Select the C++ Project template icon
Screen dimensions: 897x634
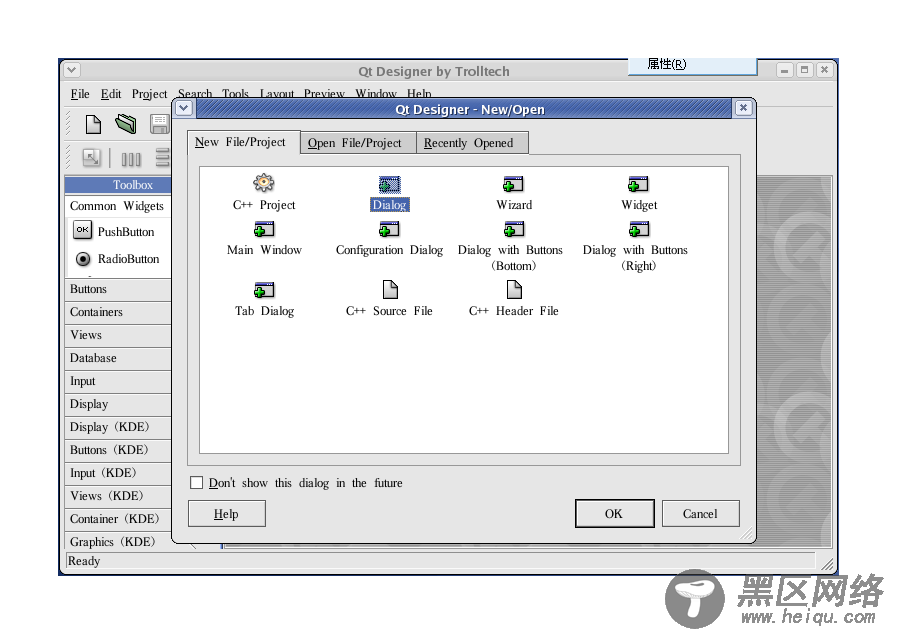click(264, 183)
